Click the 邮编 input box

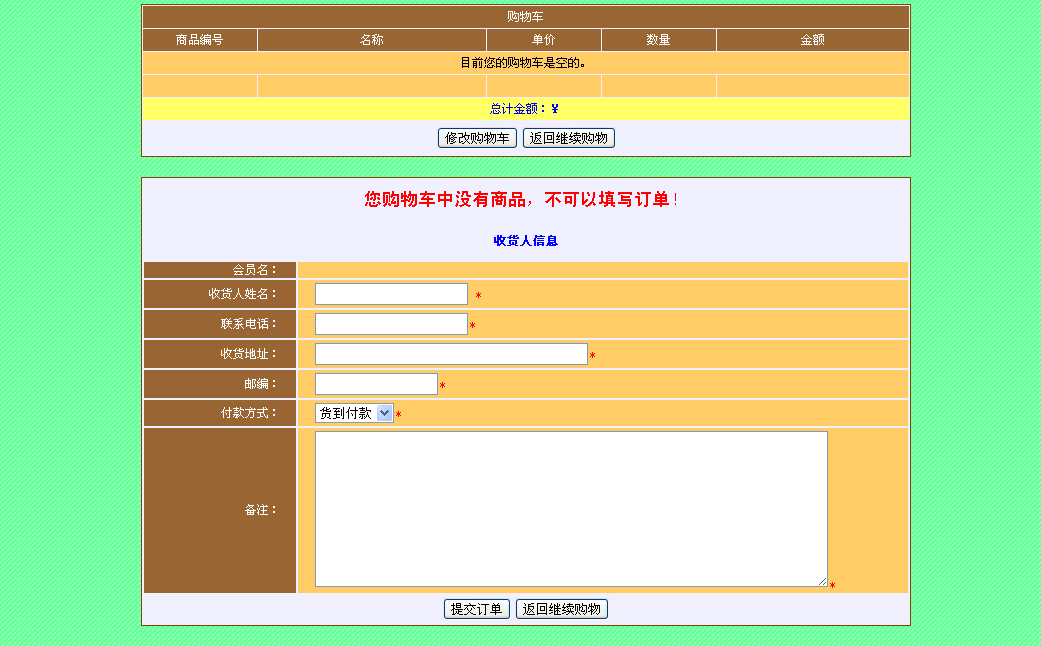376,384
